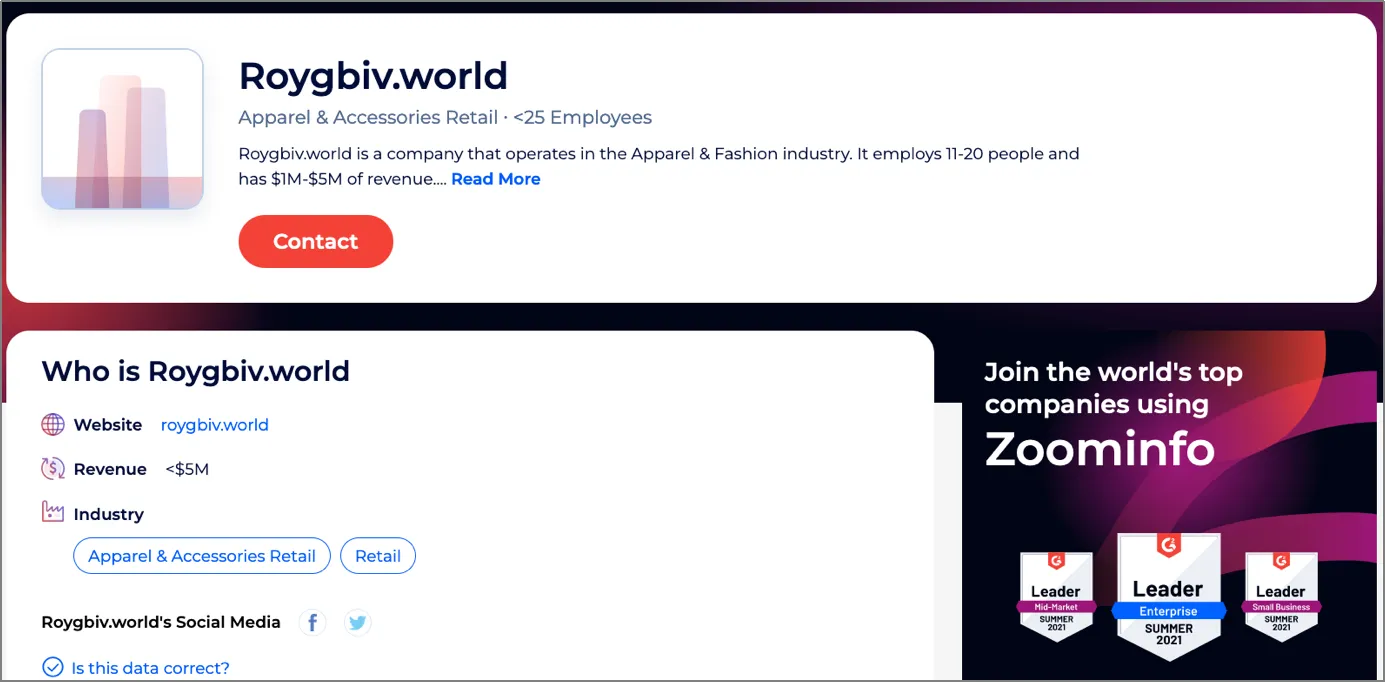The width and height of the screenshot is (1386, 682).
Task: Click the Roygbiv.world company logo thumbnail
Action: (x=122, y=129)
